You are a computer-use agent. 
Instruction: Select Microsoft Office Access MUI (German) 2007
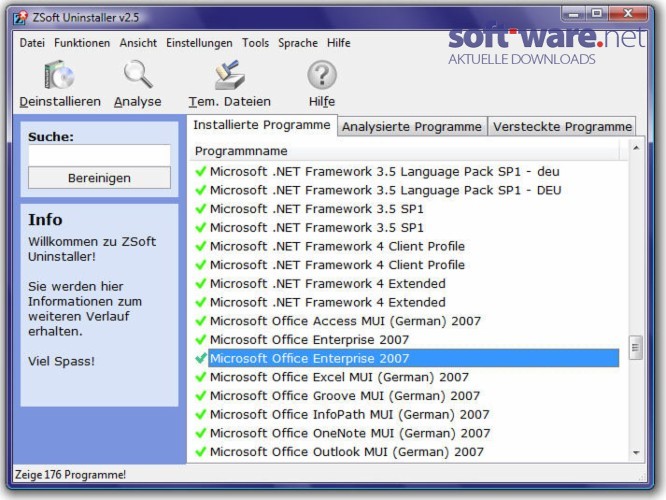coord(345,321)
